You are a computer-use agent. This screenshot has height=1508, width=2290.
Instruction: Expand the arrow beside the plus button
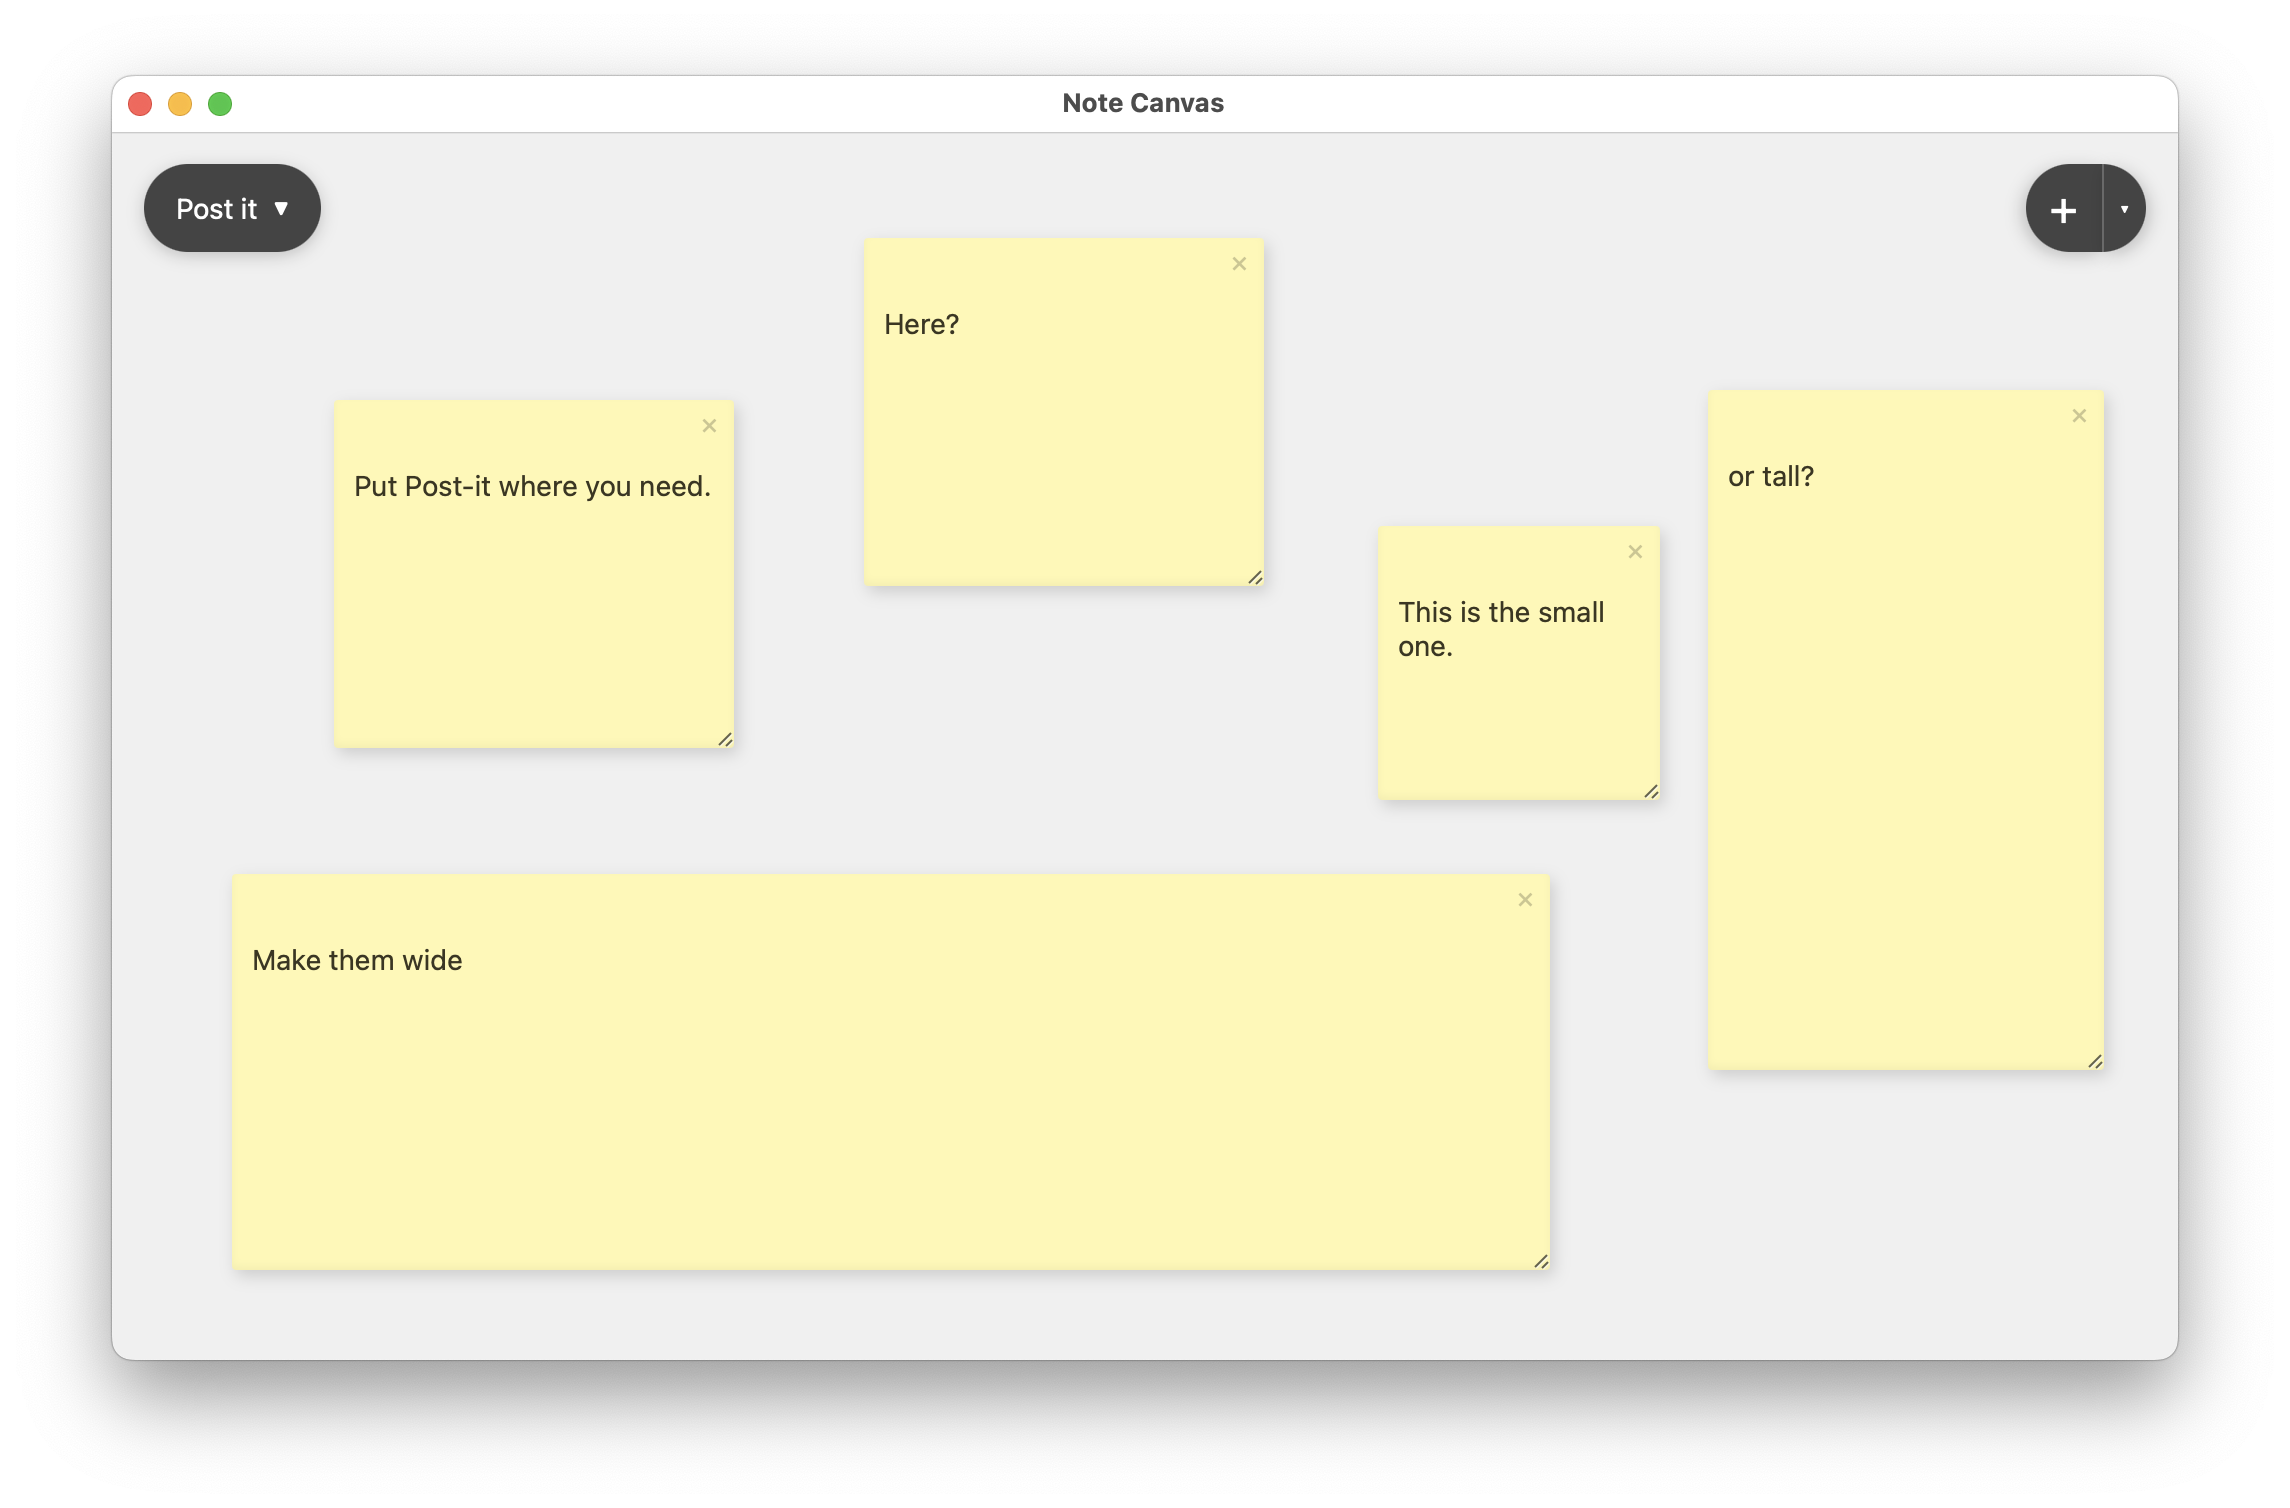pos(2125,209)
